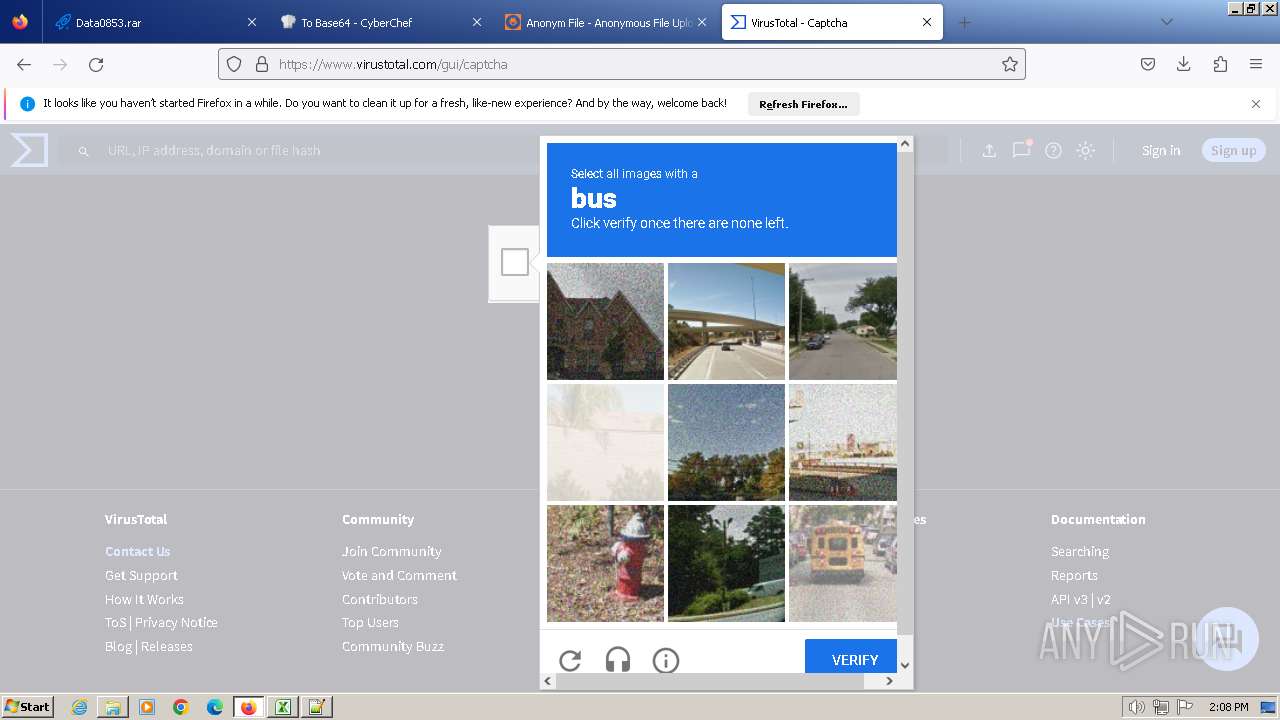Image resolution: width=1280 pixels, height=720 pixels.
Task: Click the Sign in link
Action: [1161, 150]
